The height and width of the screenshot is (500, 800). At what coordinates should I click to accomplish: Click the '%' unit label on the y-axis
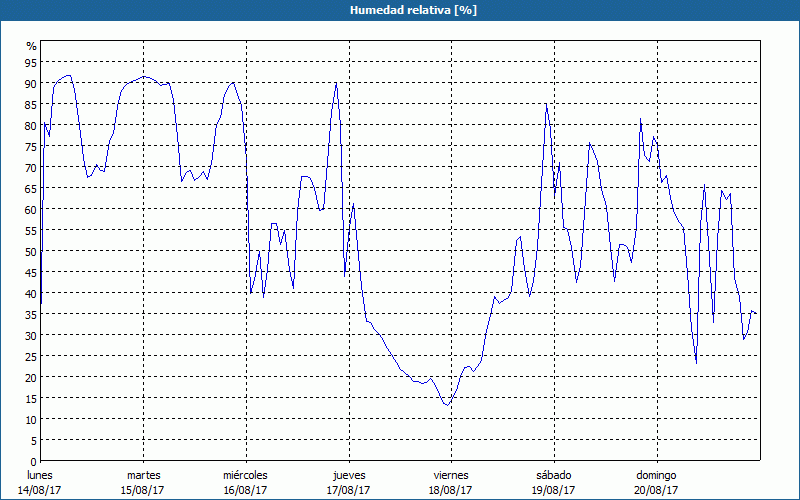click(x=31, y=46)
